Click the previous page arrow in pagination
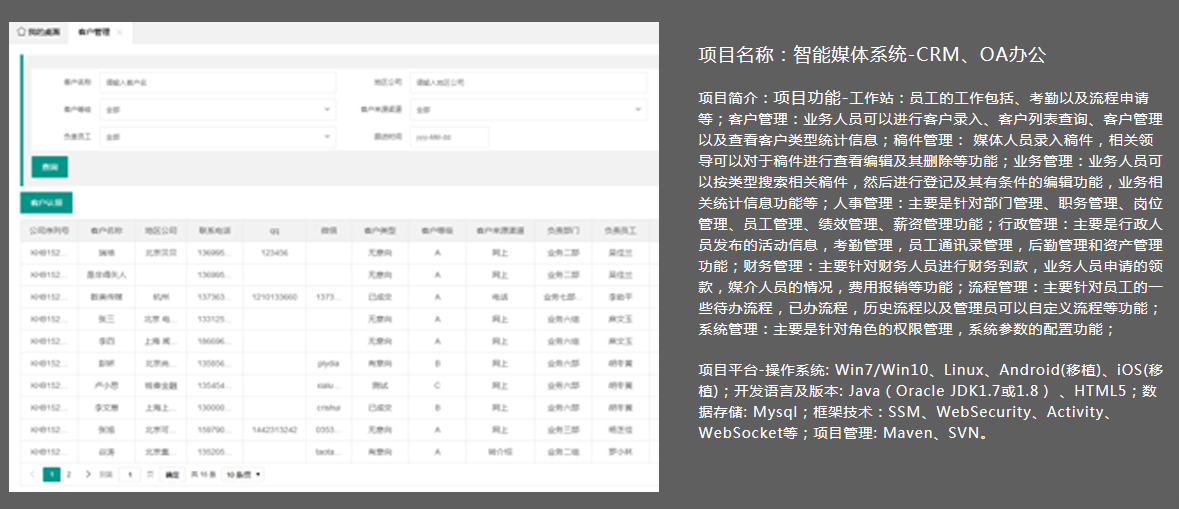The image size is (1179, 509). click(32, 474)
